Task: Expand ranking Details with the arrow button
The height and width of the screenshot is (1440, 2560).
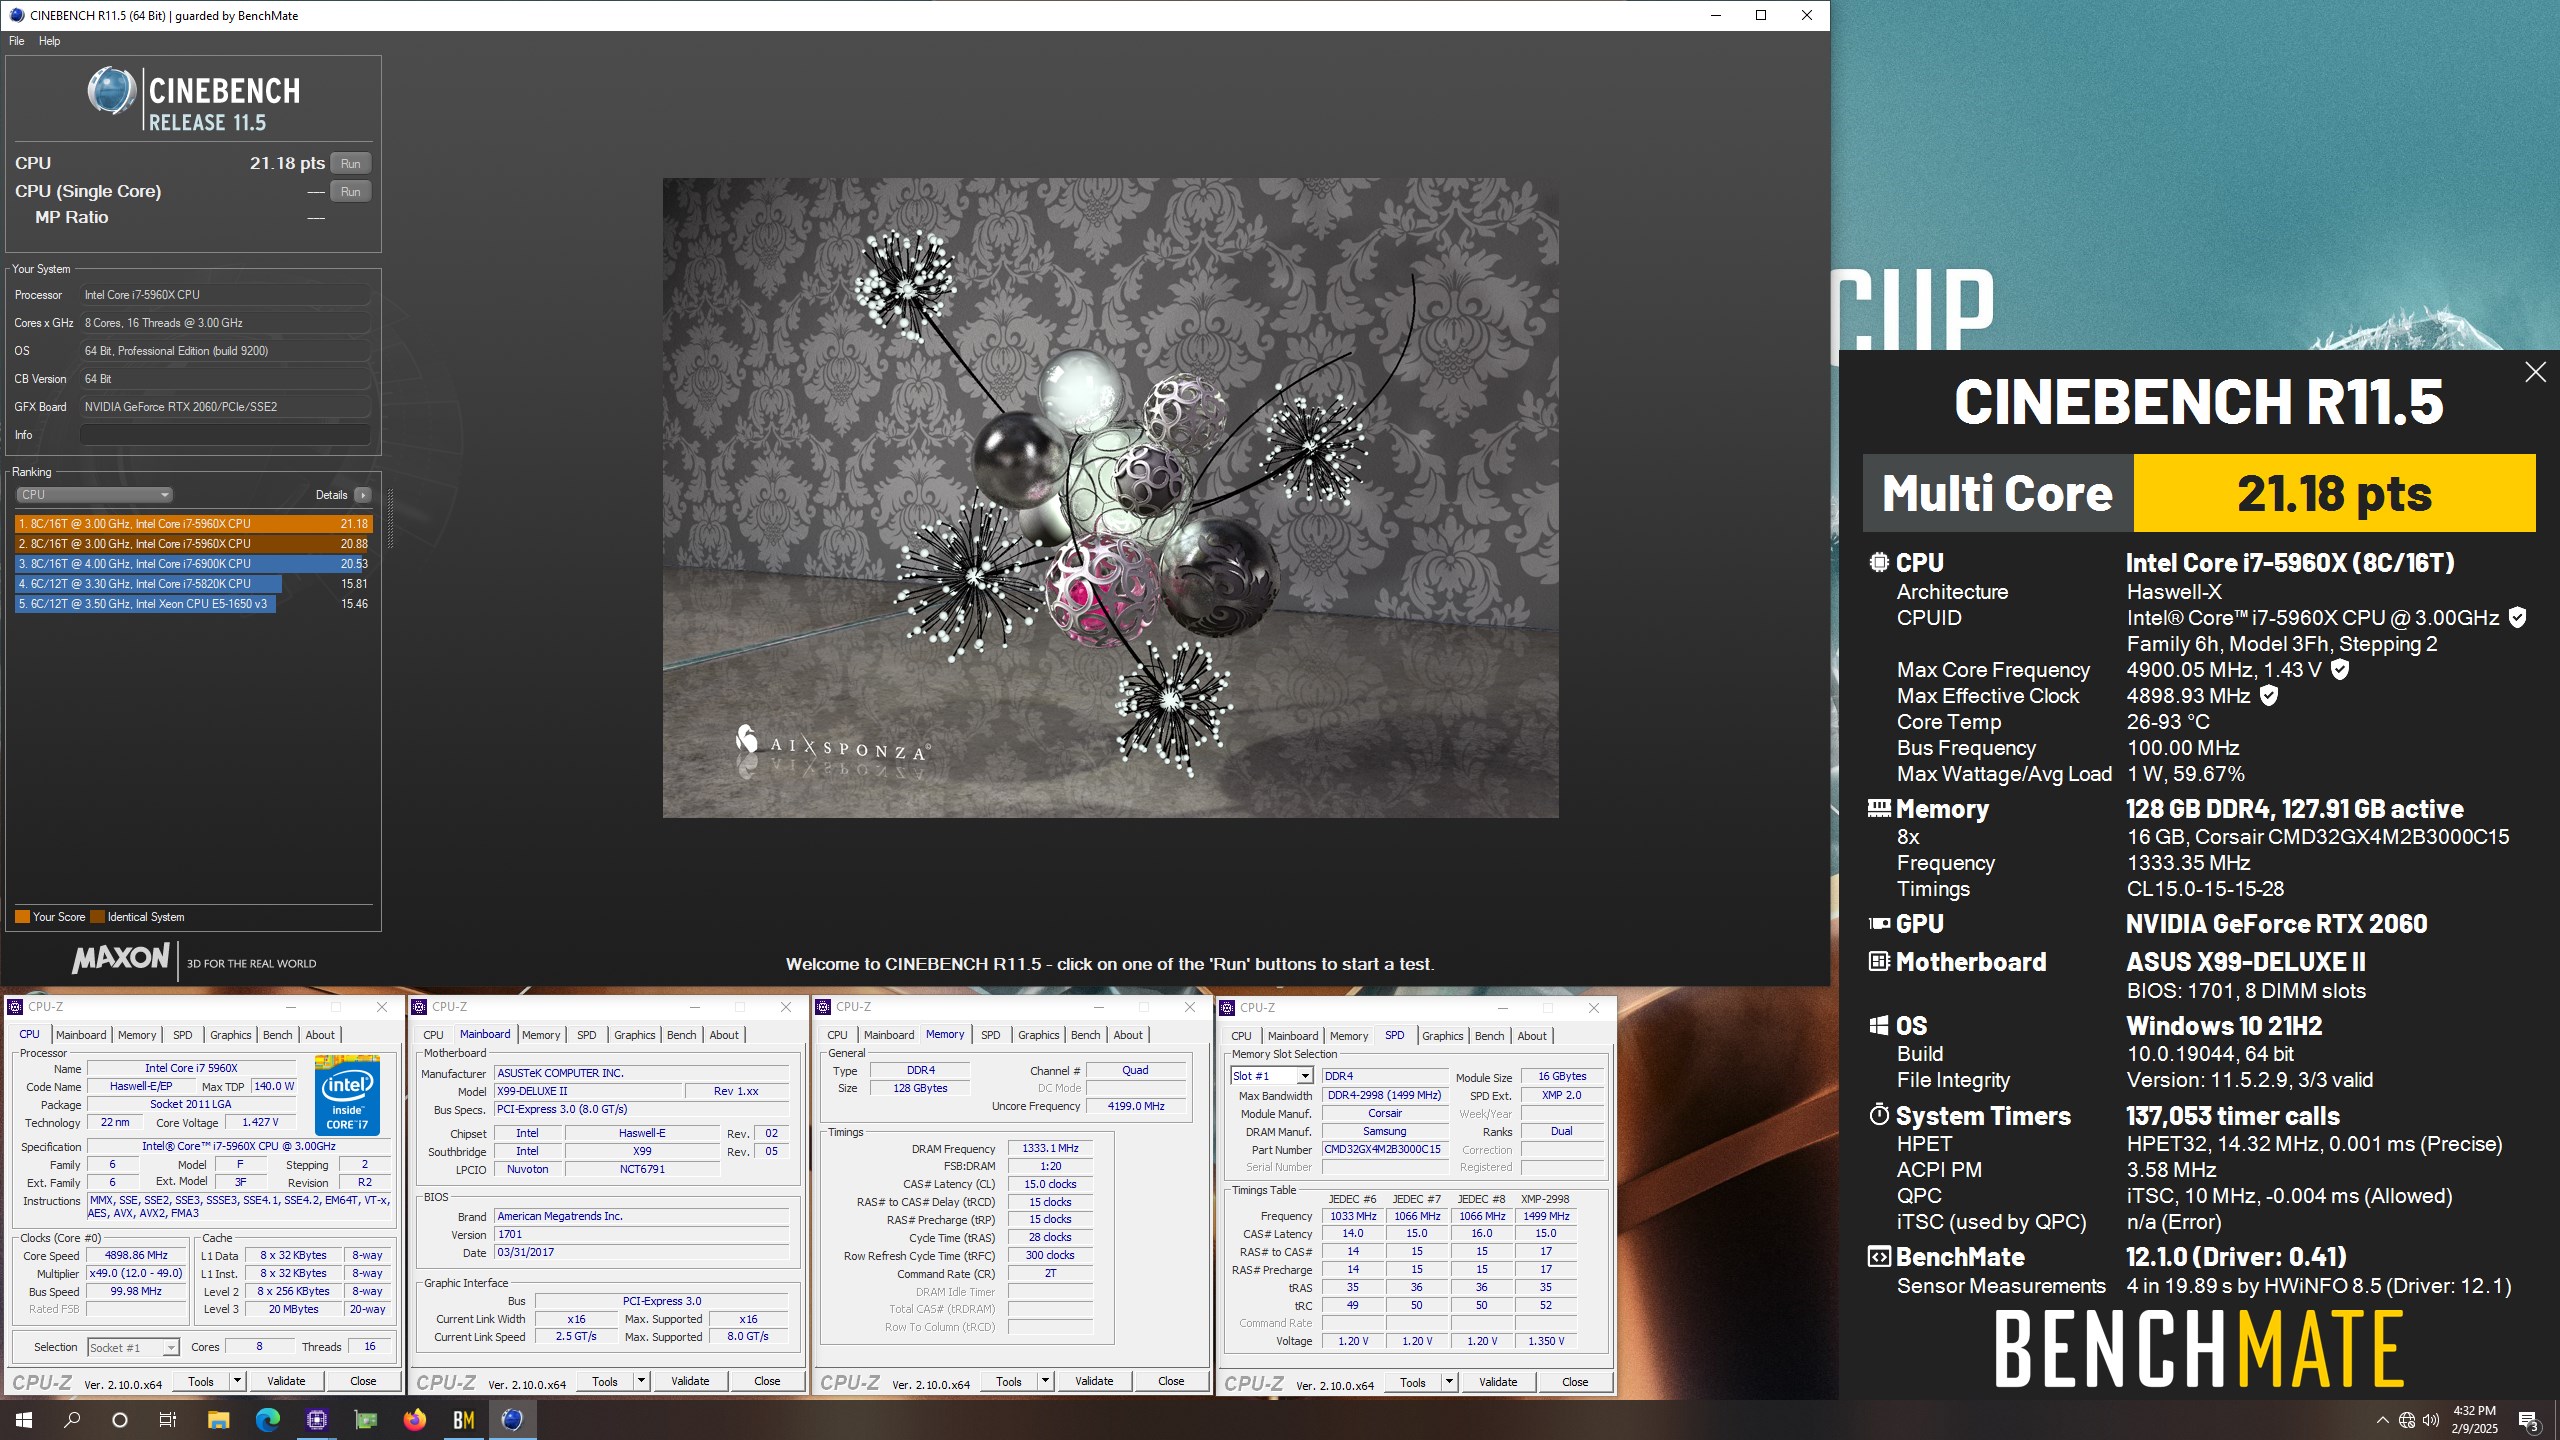Action: click(363, 495)
